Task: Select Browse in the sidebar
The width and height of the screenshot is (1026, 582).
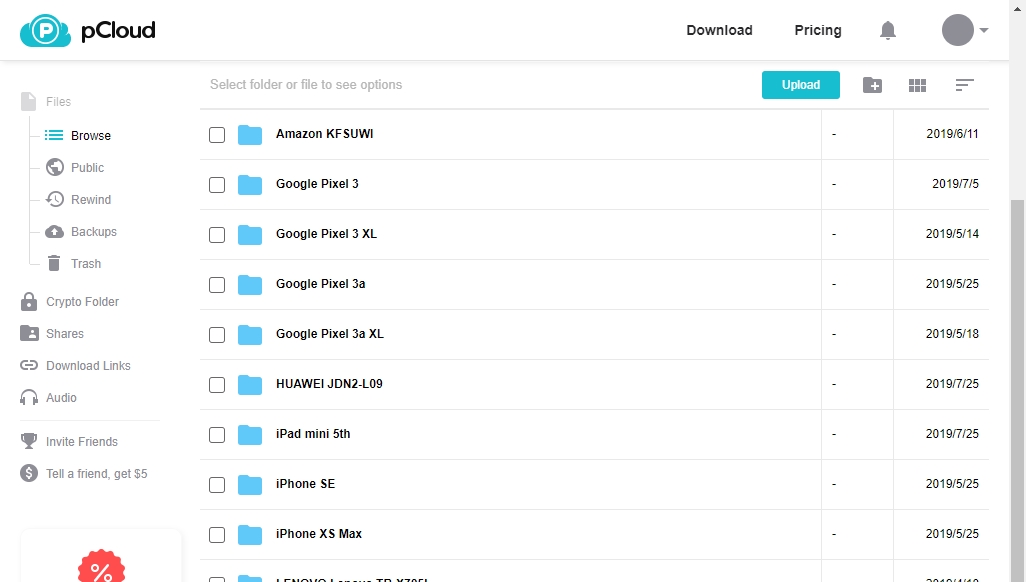Action: (91, 136)
